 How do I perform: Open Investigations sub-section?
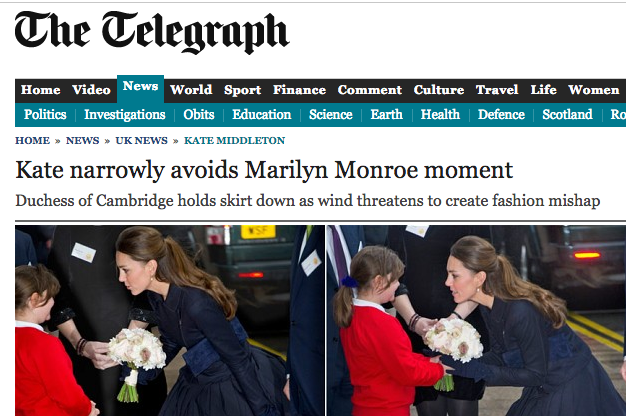[125, 115]
